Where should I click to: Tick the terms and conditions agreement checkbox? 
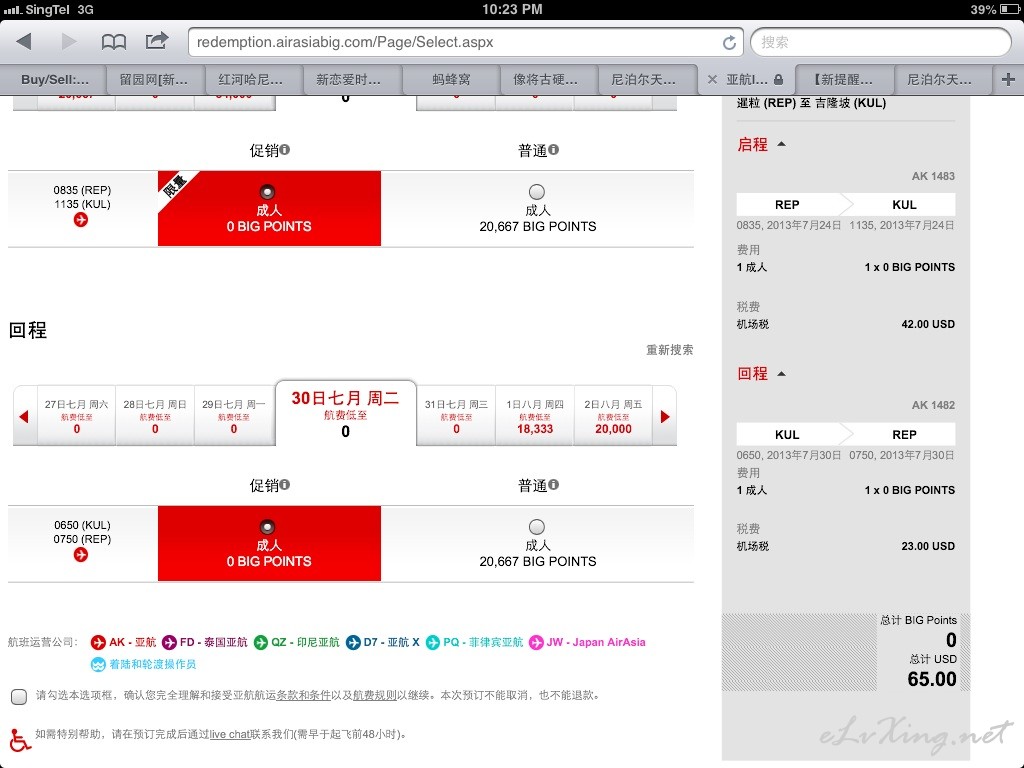[x=19, y=697]
